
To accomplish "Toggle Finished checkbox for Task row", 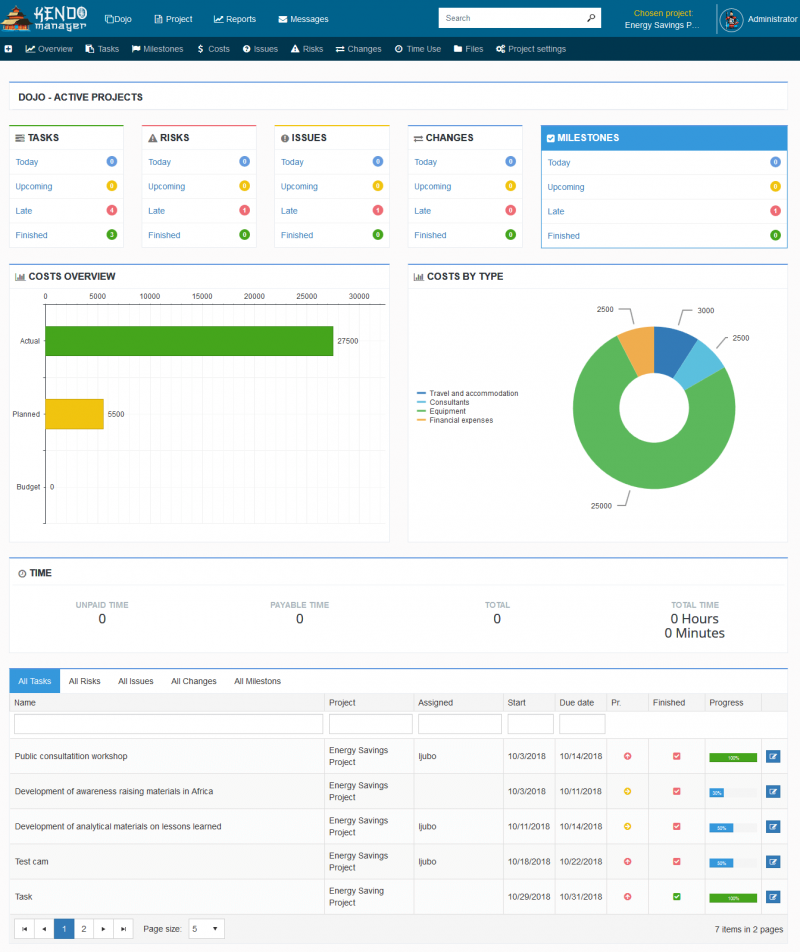I will (x=676, y=897).
